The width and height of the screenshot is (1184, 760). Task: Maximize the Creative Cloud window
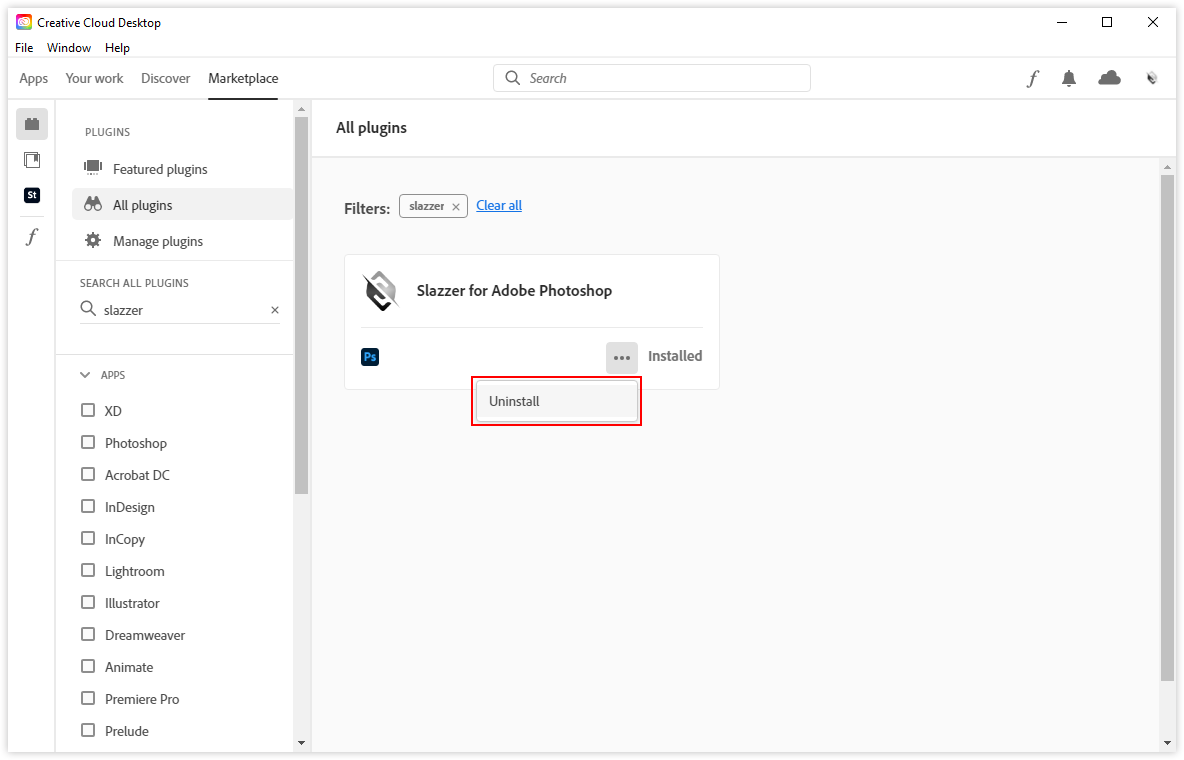pos(1107,23)
